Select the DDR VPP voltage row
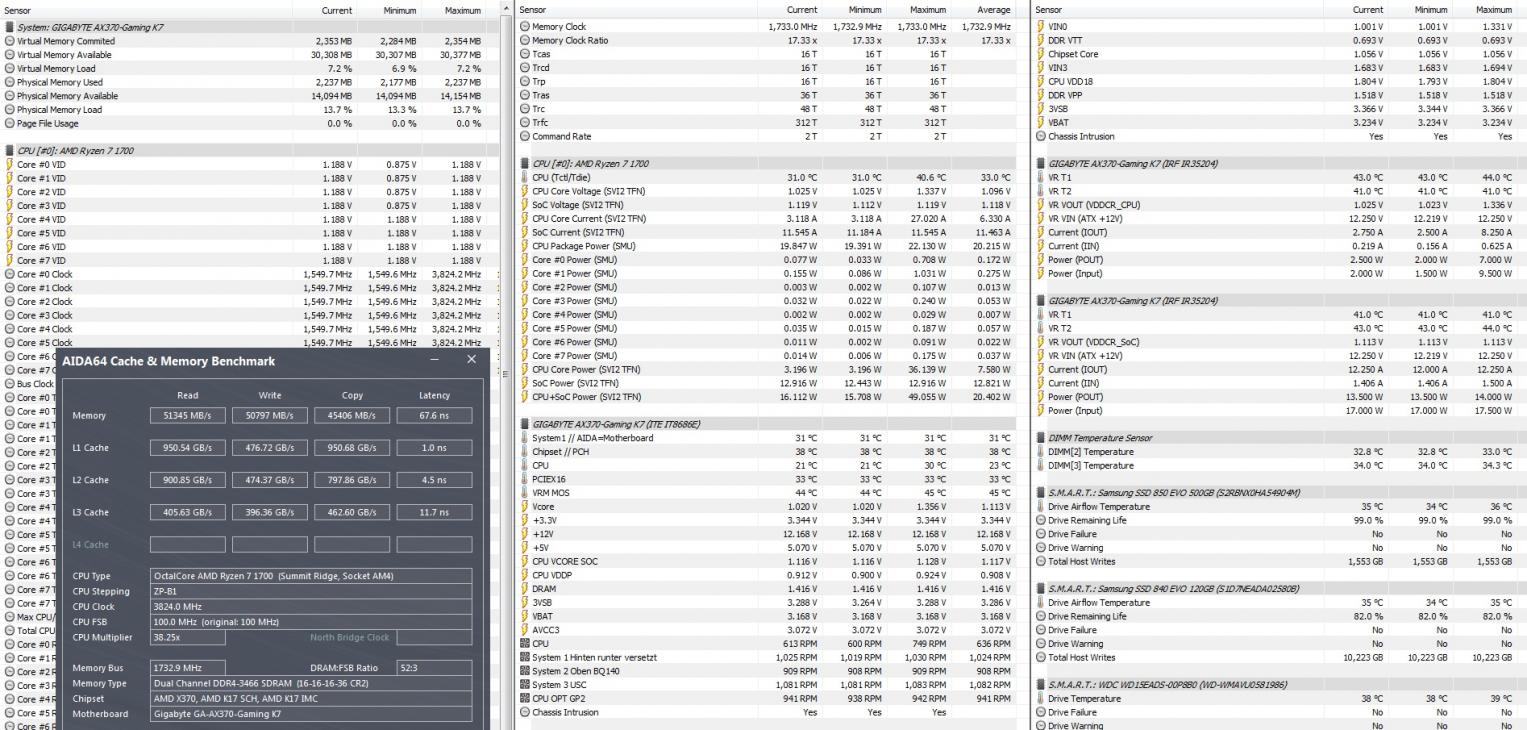 pos(1280,96)
